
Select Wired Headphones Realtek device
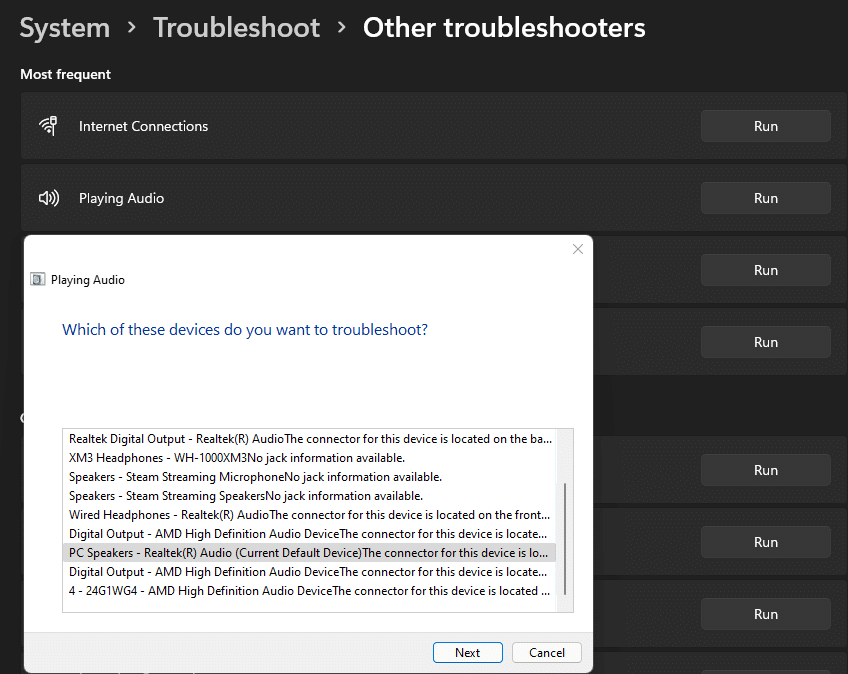[309, 514]
